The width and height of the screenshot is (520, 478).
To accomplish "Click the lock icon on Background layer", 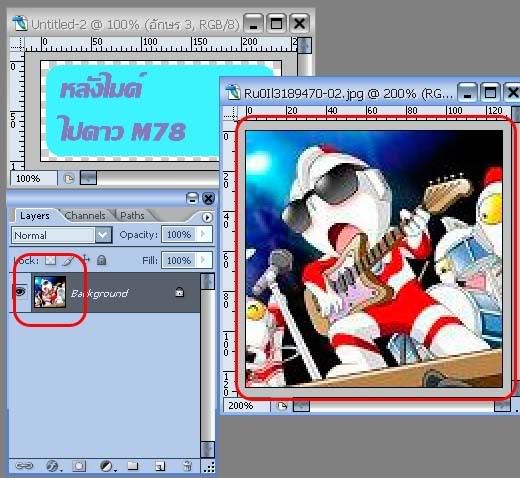I will [x=179, y=292].
